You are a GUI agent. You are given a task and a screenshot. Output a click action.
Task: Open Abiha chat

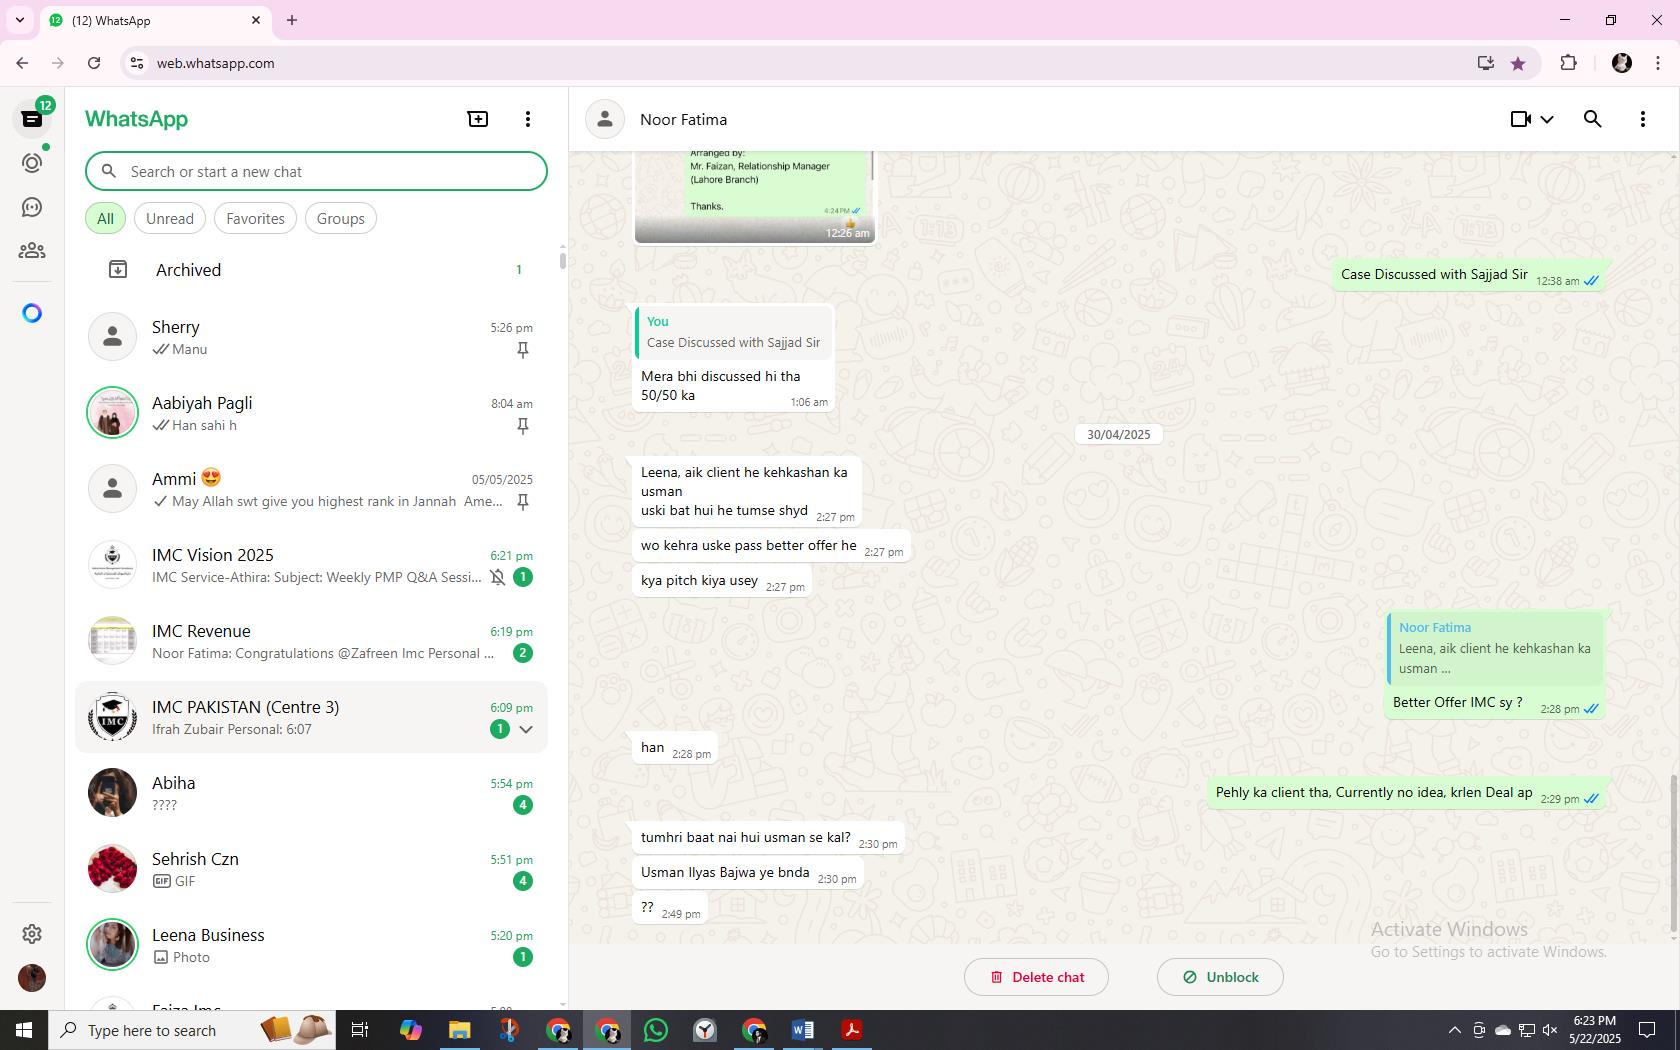312,793
